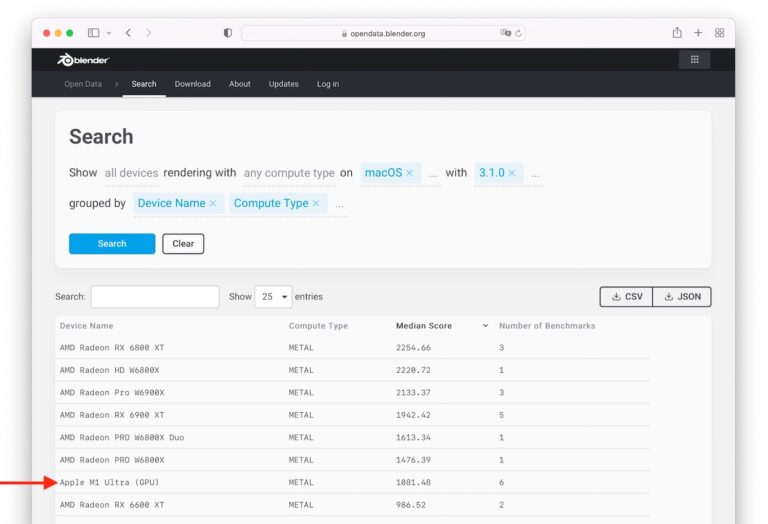Open the Updates navigation tab
768x524 pixels.
[x=283, y=84]
